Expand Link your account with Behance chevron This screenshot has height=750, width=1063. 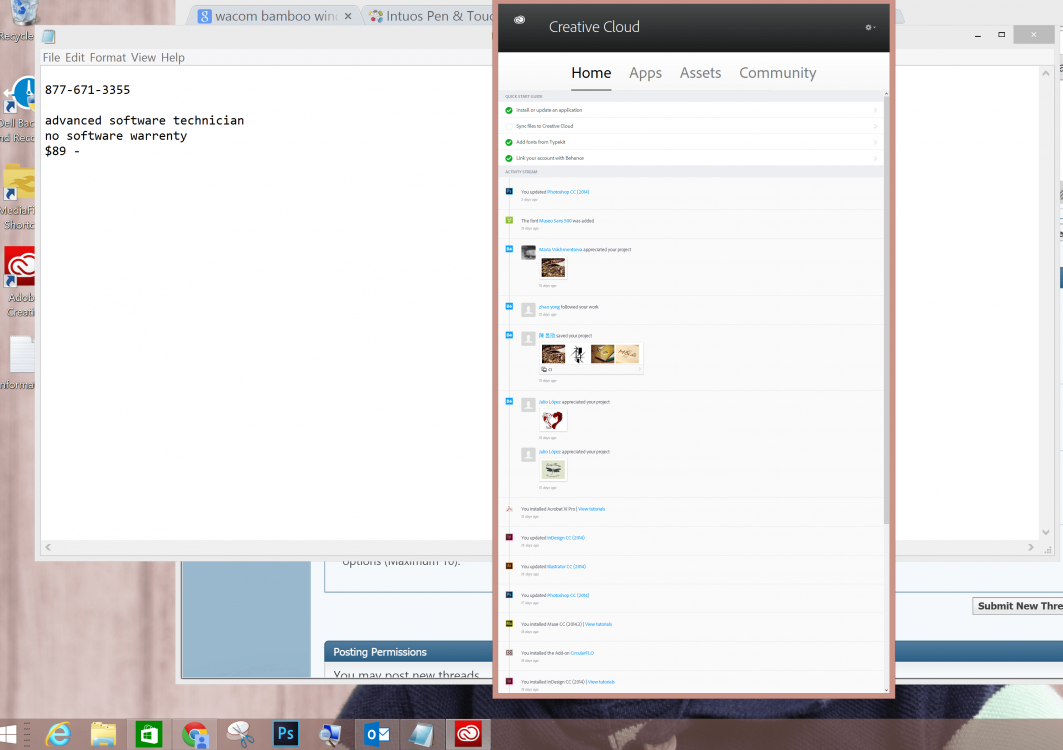coord(875,159)
